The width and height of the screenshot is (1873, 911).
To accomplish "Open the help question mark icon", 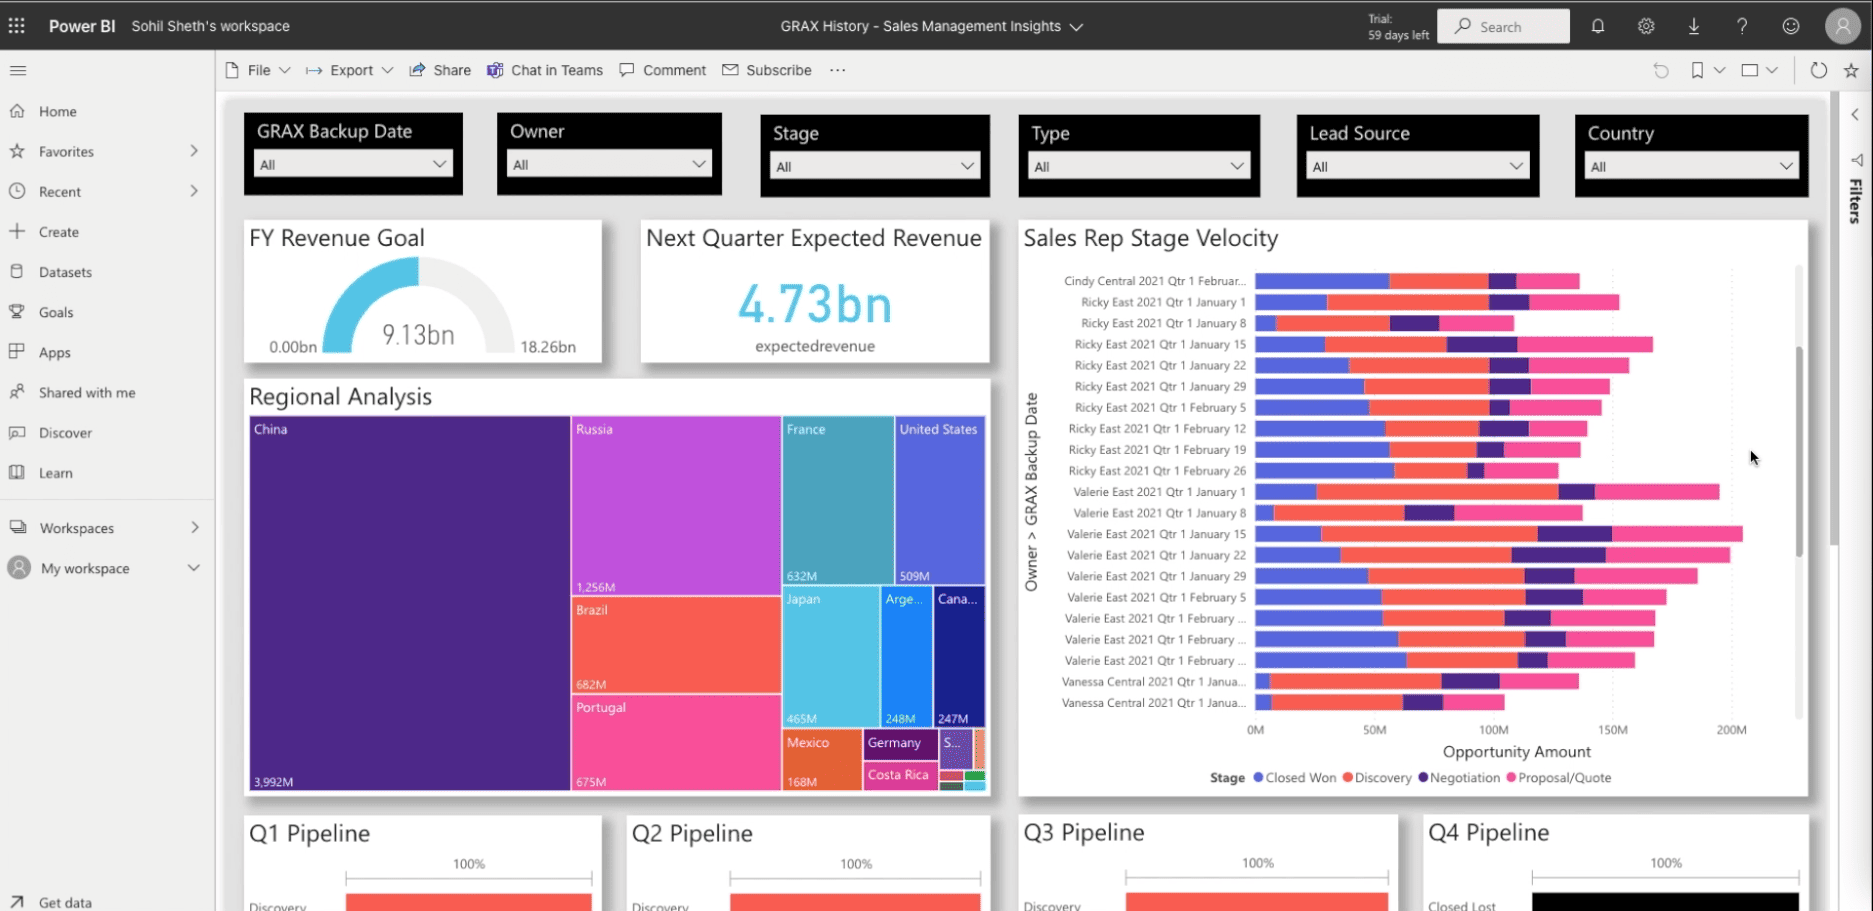I will coord(1742,26).
